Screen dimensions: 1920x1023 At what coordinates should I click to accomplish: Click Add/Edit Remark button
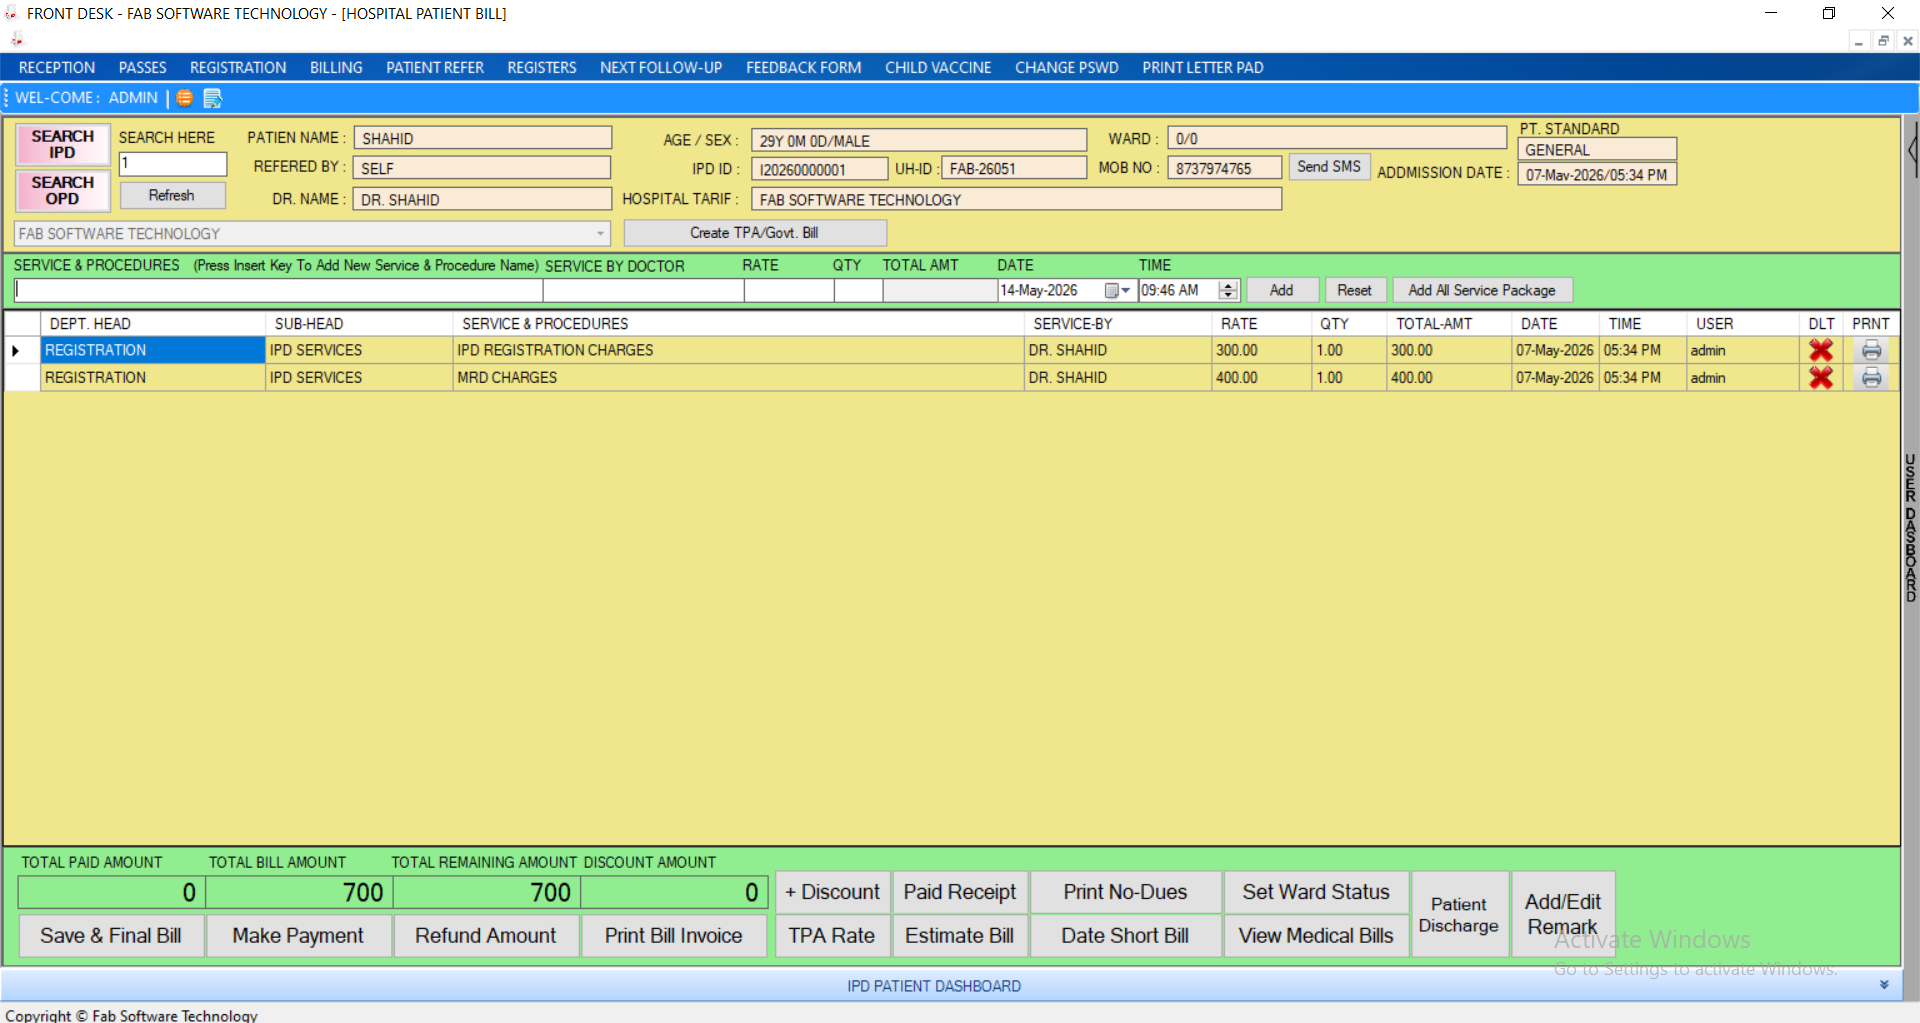pyautogui.click(x=1563, y=914)
